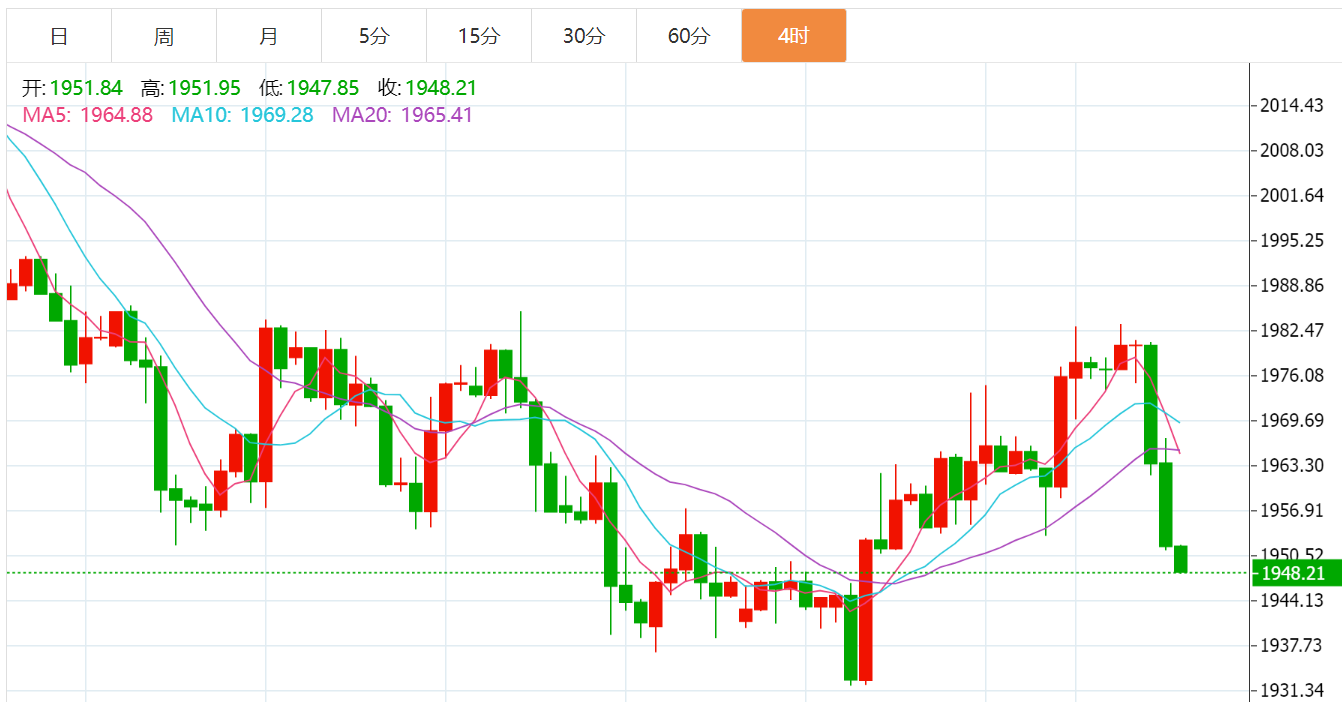This screenshot has height=702, width=1342.
Task: Click the active 4时 timeframe tab
Action: [x=794, y=36]
